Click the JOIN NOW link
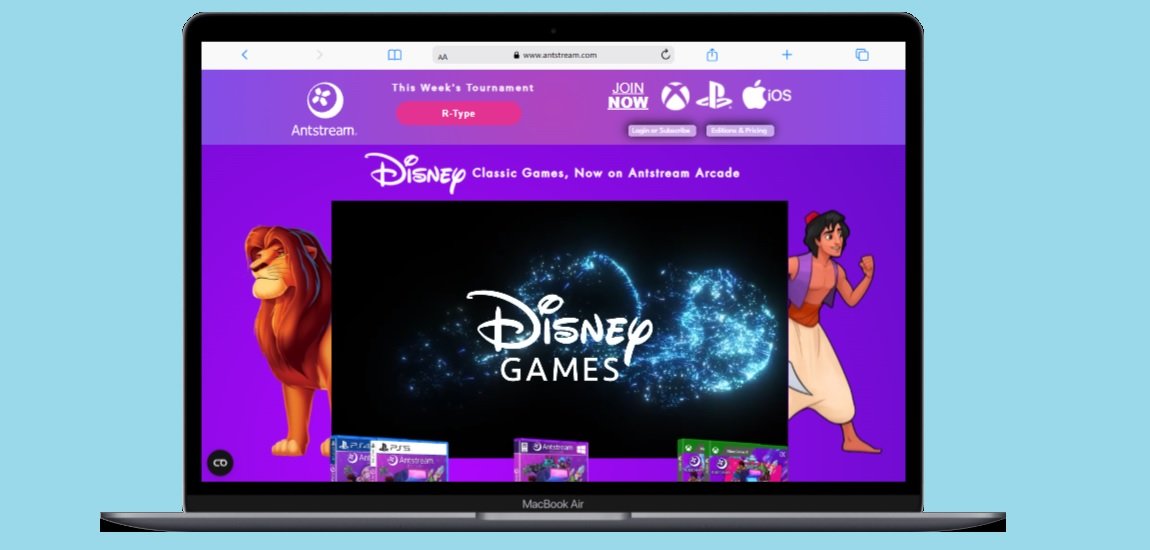The width and height of the screenshot is (1150, 550). pyautogui.click(x=628, y=96)
